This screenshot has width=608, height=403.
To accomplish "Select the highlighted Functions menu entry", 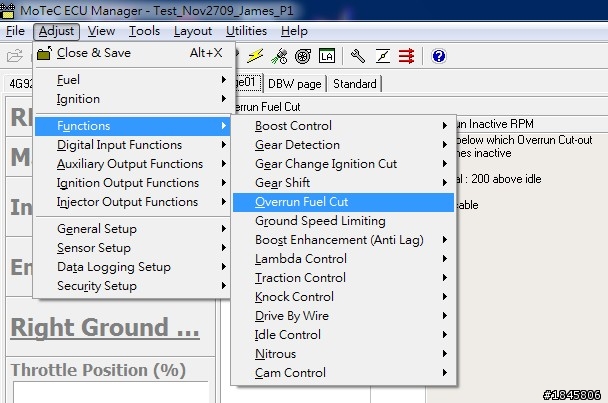I will (x=133, y=126).
